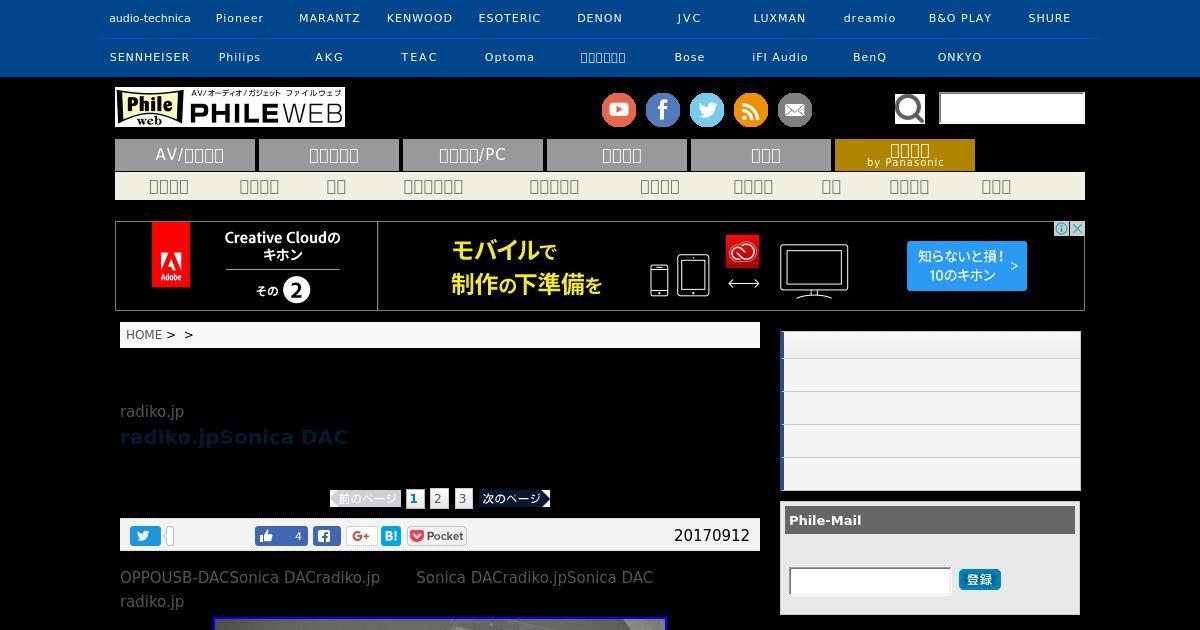Open the DENON brand link
Image resolution: width=1200 pixels, height=630 pixels.
click(600, 18)
